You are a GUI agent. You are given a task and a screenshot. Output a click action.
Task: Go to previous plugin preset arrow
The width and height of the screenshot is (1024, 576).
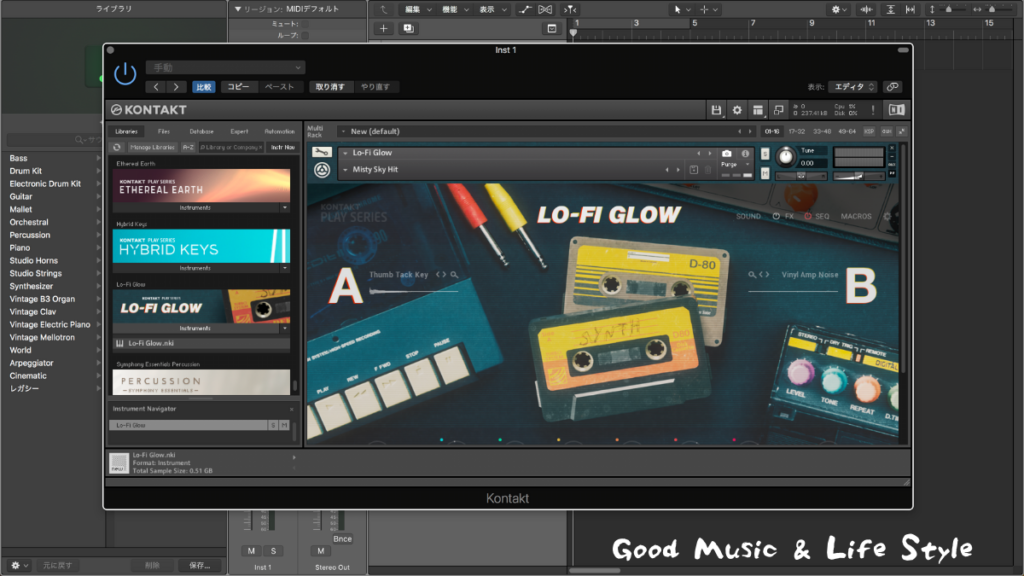(x=156, y=87)
